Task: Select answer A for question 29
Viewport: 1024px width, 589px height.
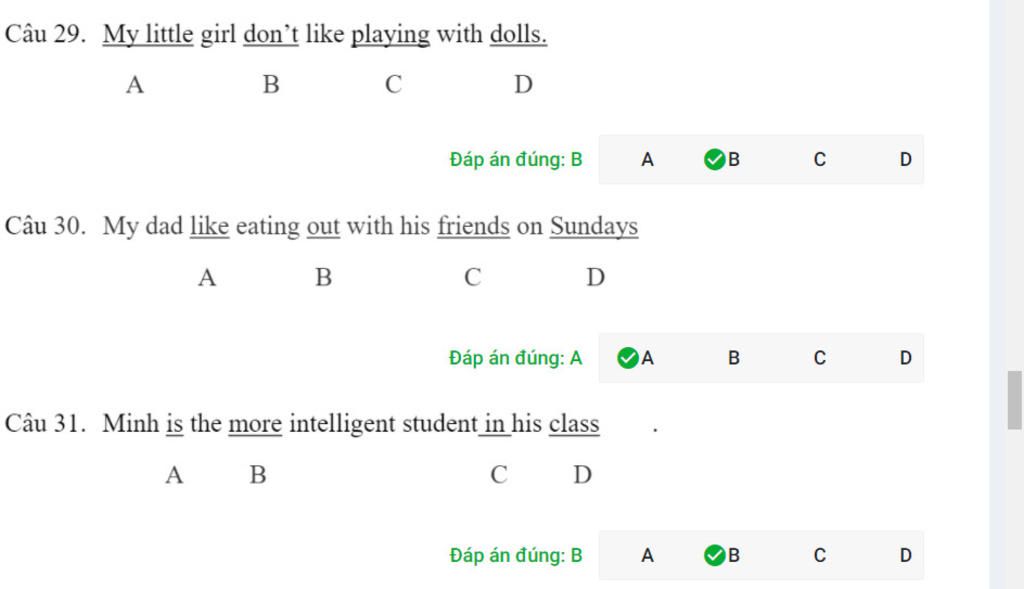Action: point(647,159)
